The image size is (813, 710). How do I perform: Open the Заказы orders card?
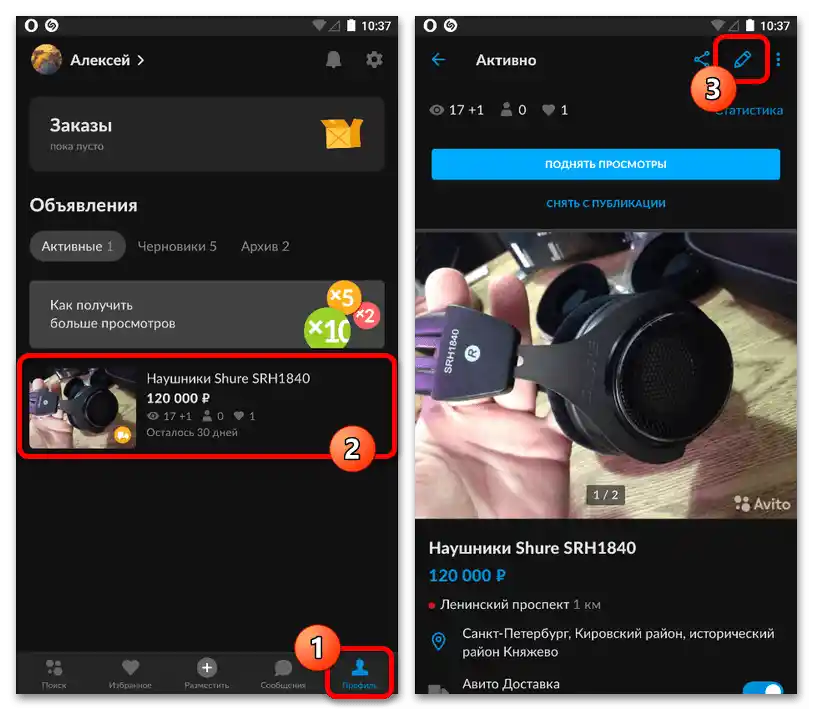pyautogui.click(x=207, y=134)
